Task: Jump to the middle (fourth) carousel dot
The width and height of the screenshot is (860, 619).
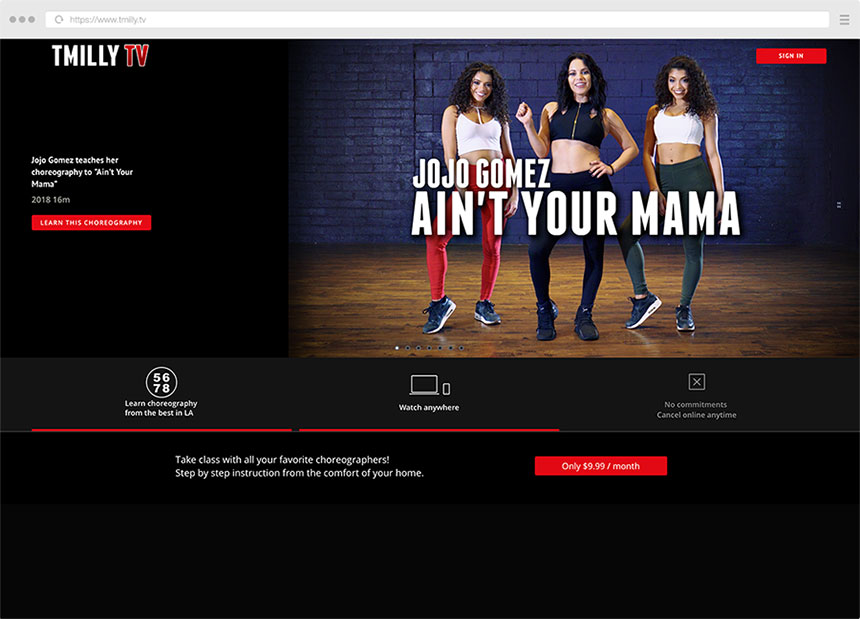Action: [430, 348]
